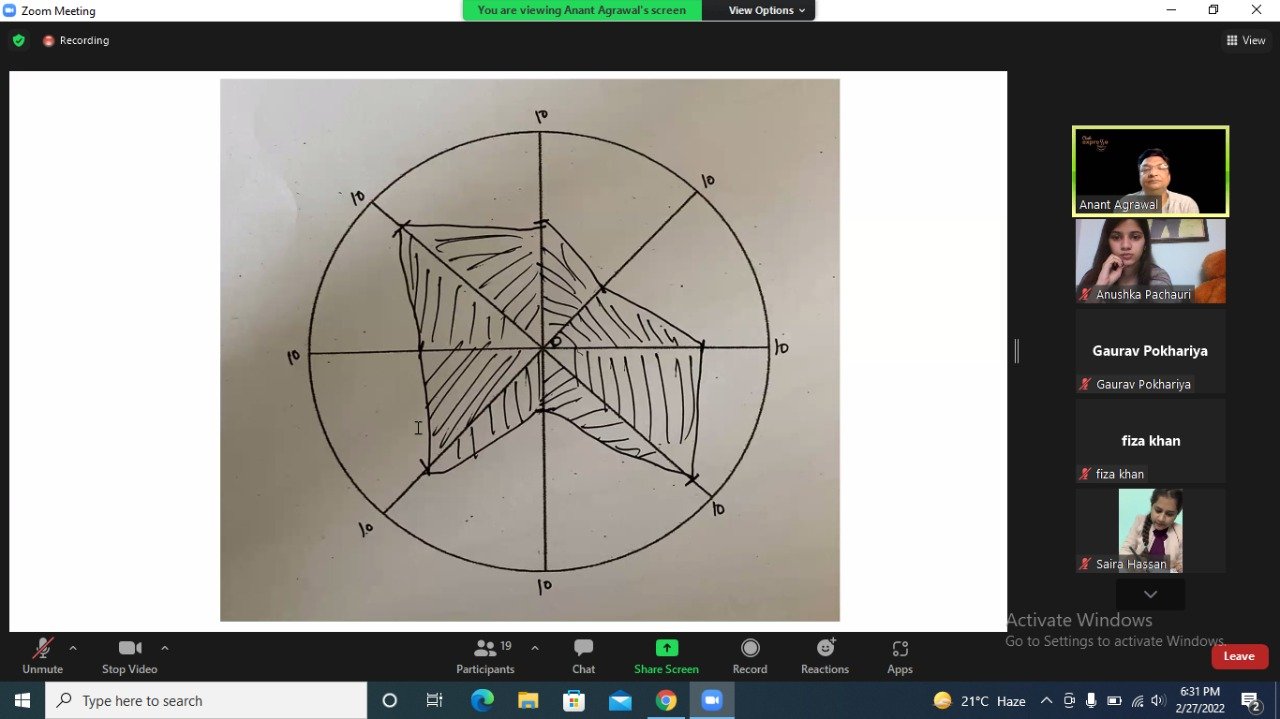Click fiza khan's muted microphone icon
Image resolution: width=1280 pixels, height=719 pixels.
click(1085, 474)
